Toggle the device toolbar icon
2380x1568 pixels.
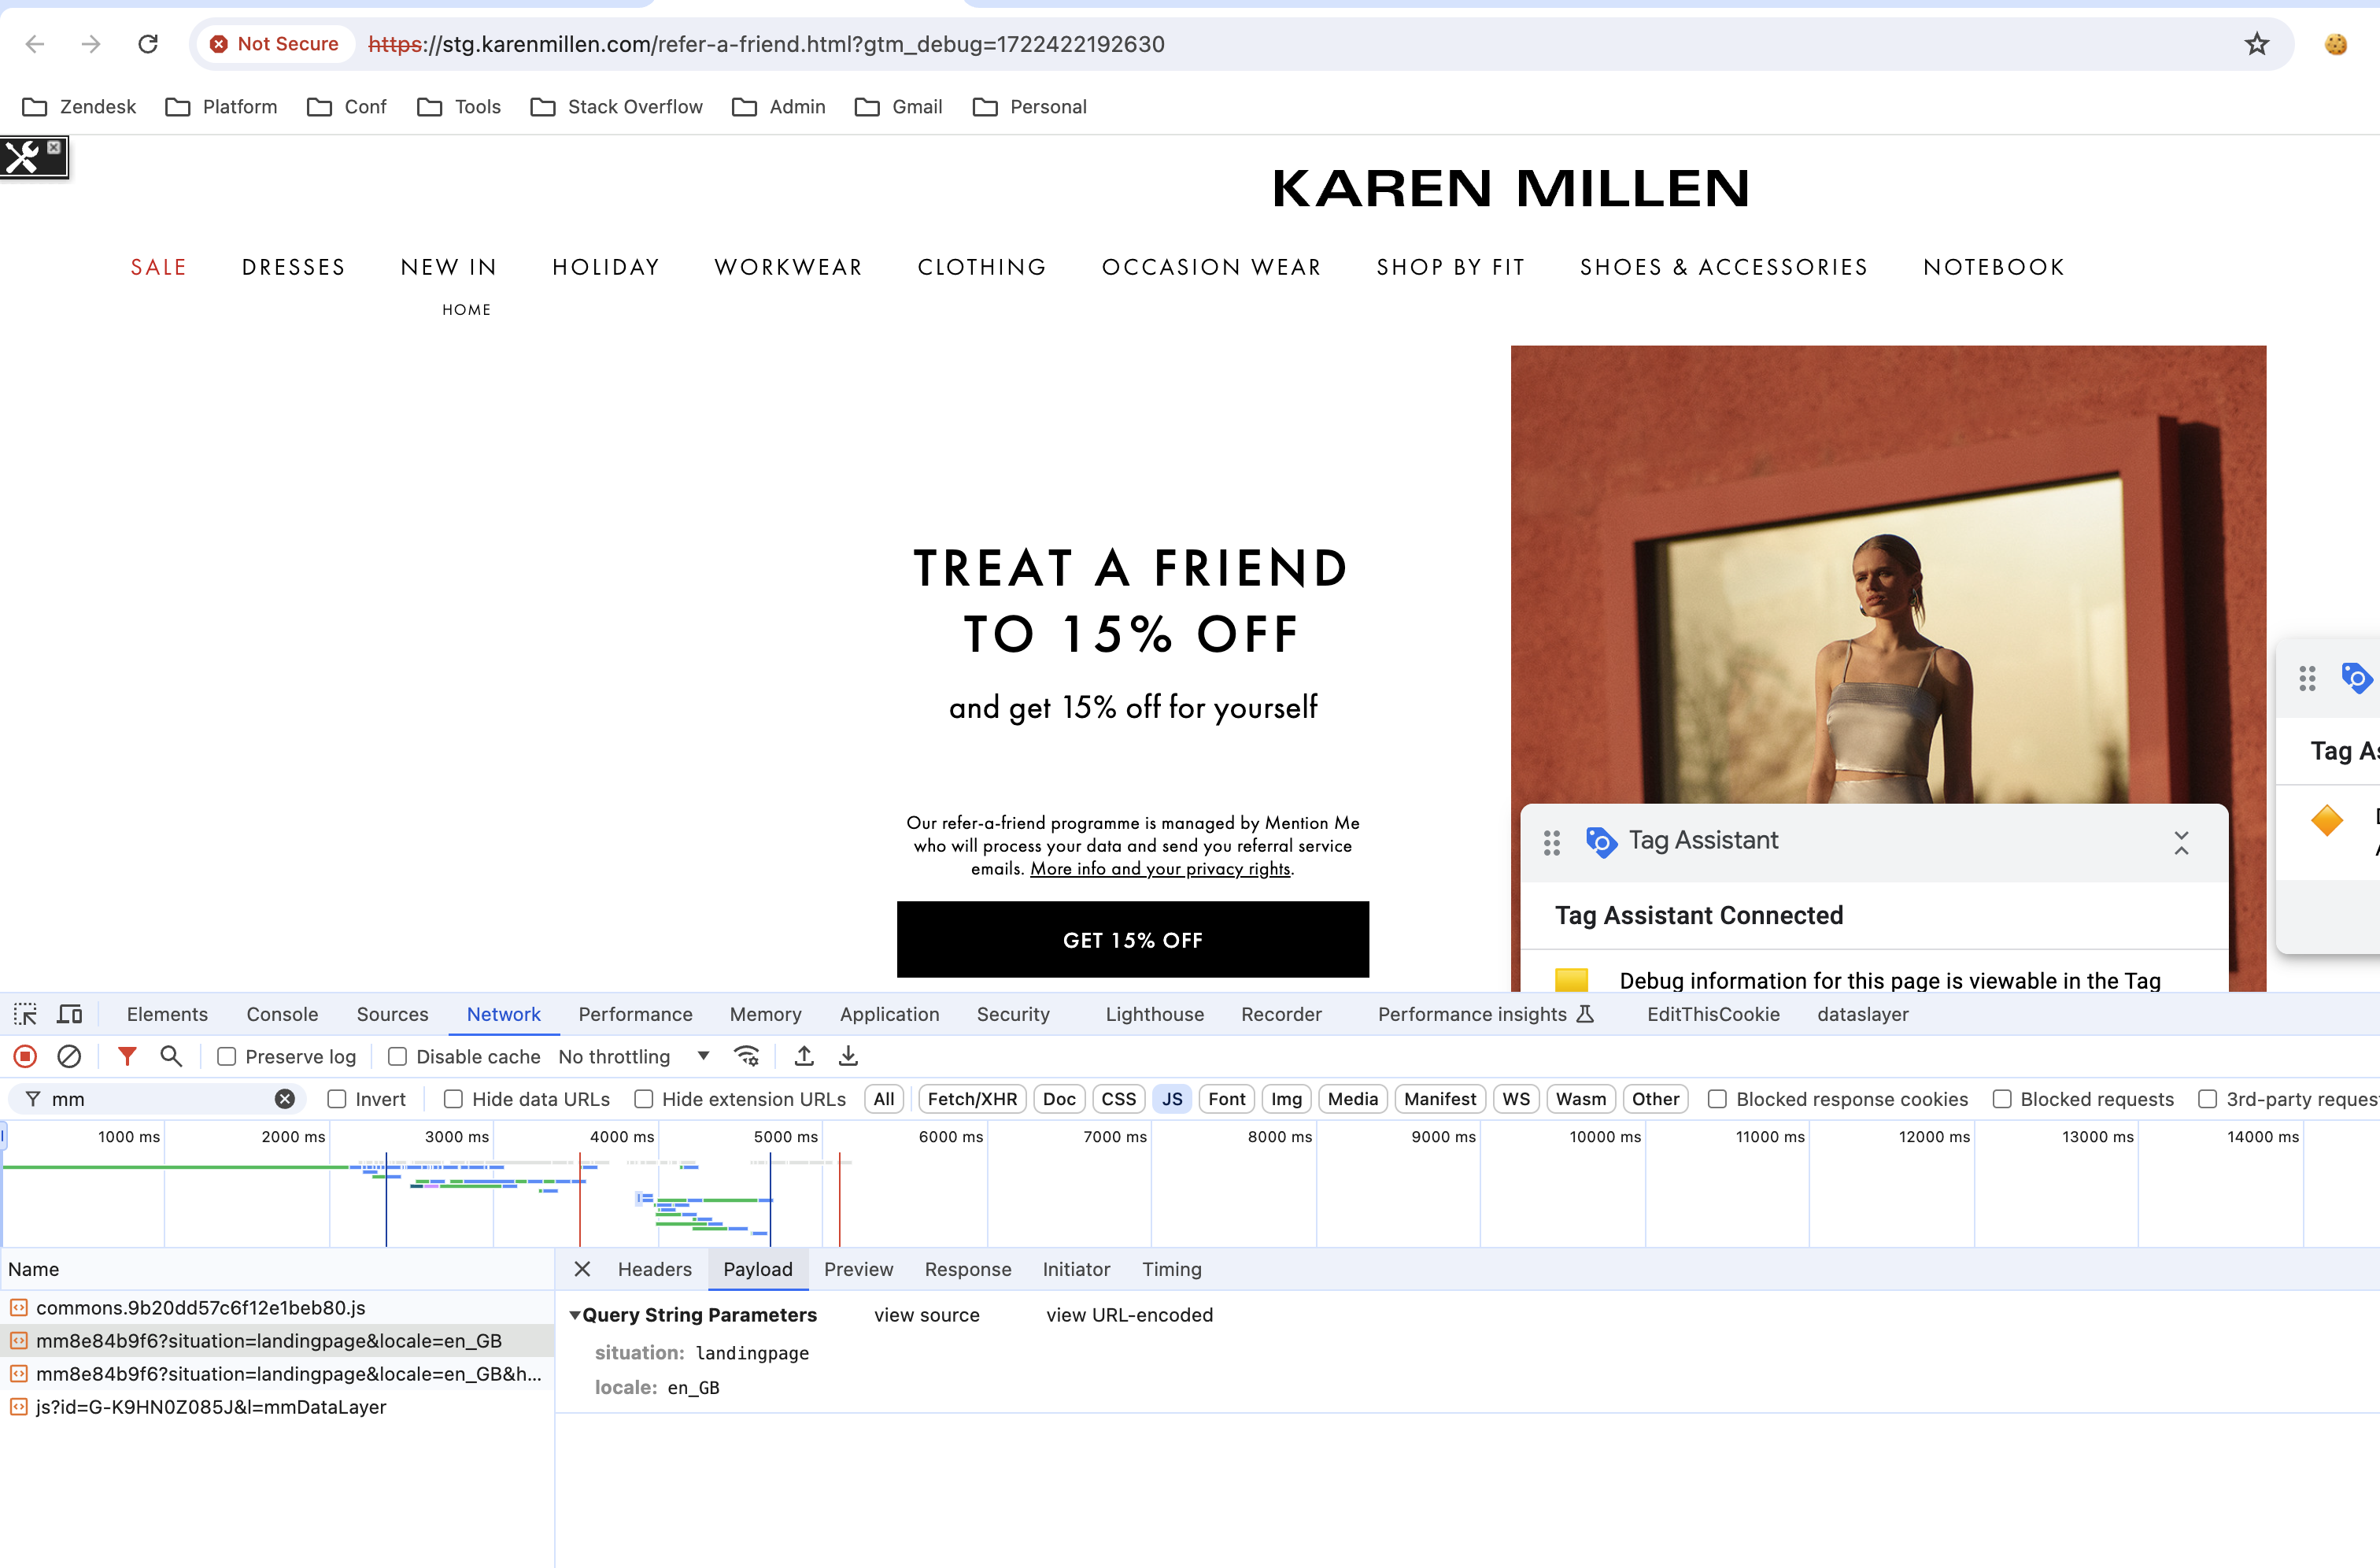(x=69, y=1014)
